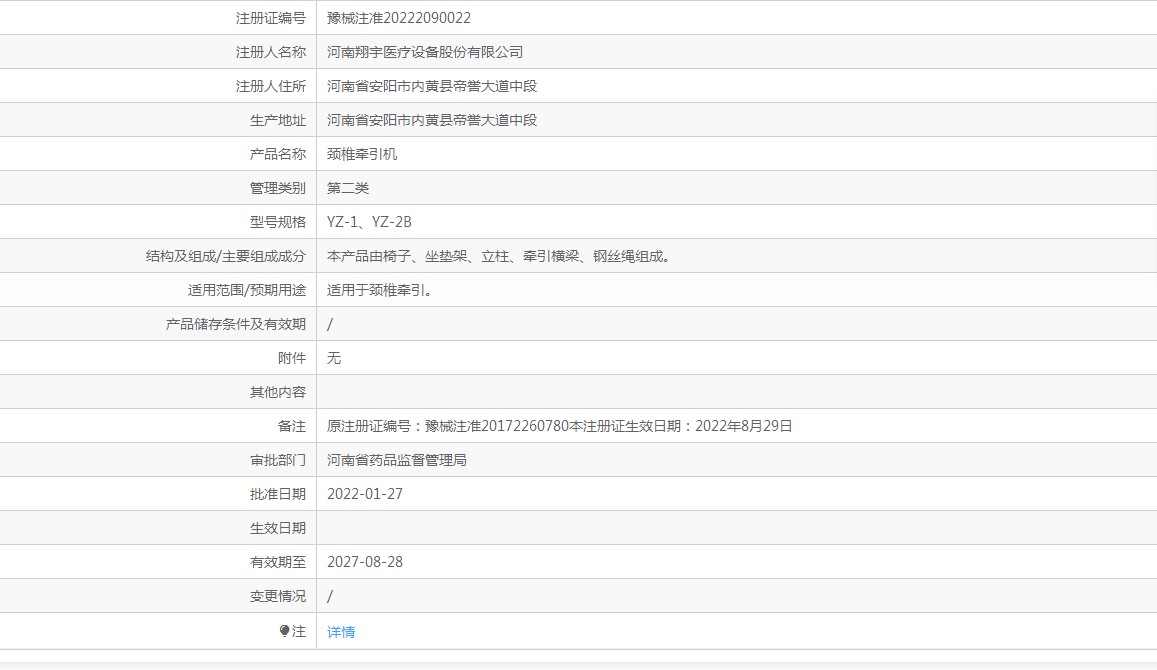Click the 生效日期 label
The height and width of the screenshot is (670, 1157).
[x=277, y=528]
